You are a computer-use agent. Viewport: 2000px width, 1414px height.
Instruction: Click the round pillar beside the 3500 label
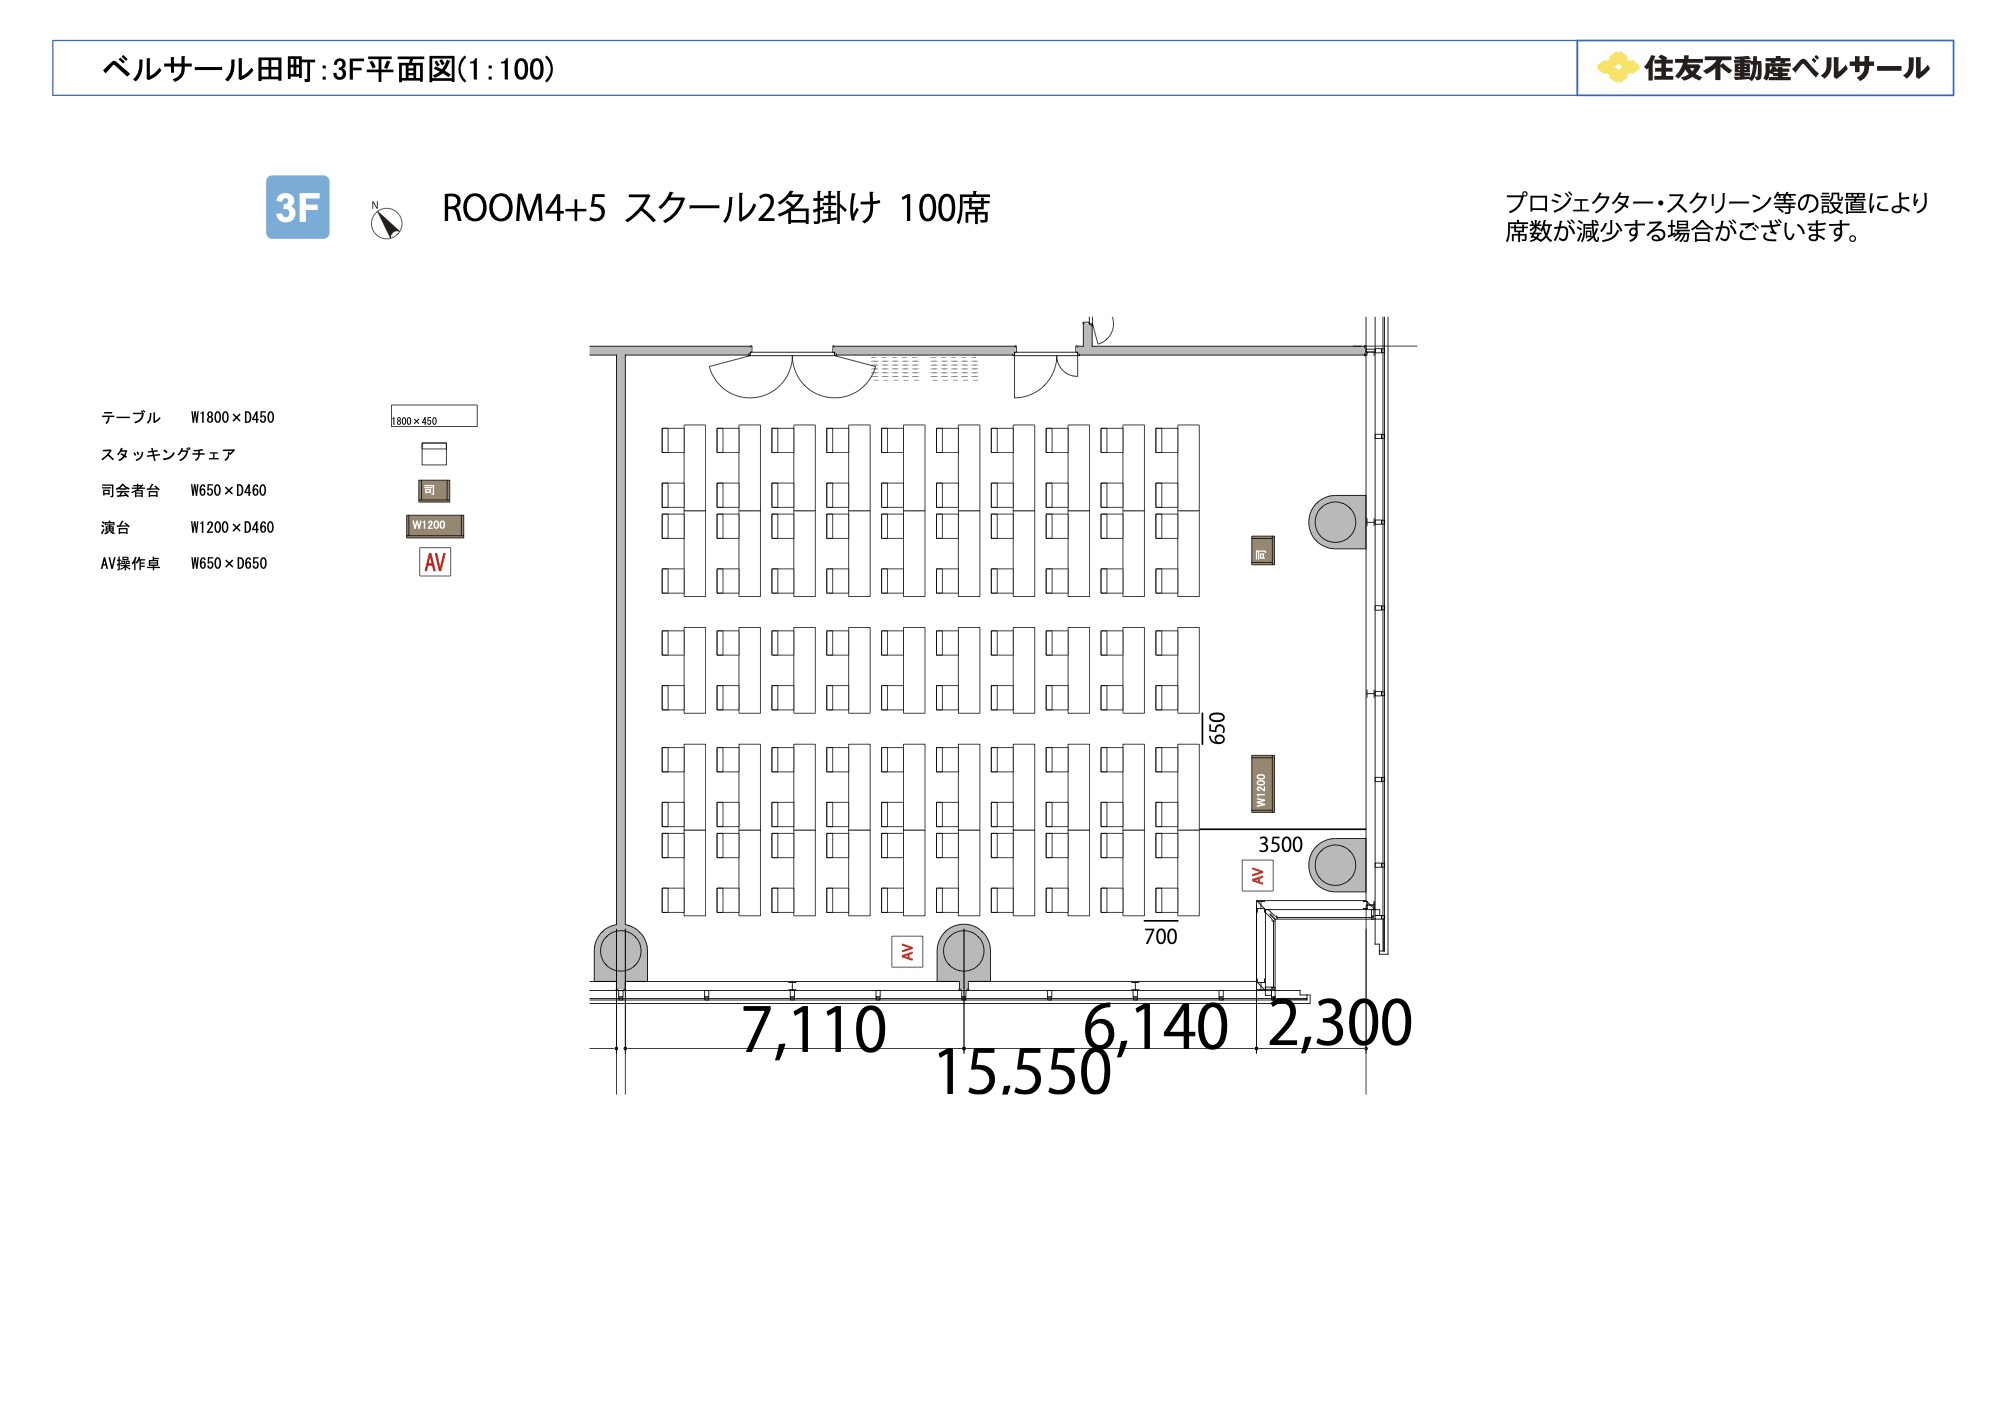click(x=1337, y=865)
